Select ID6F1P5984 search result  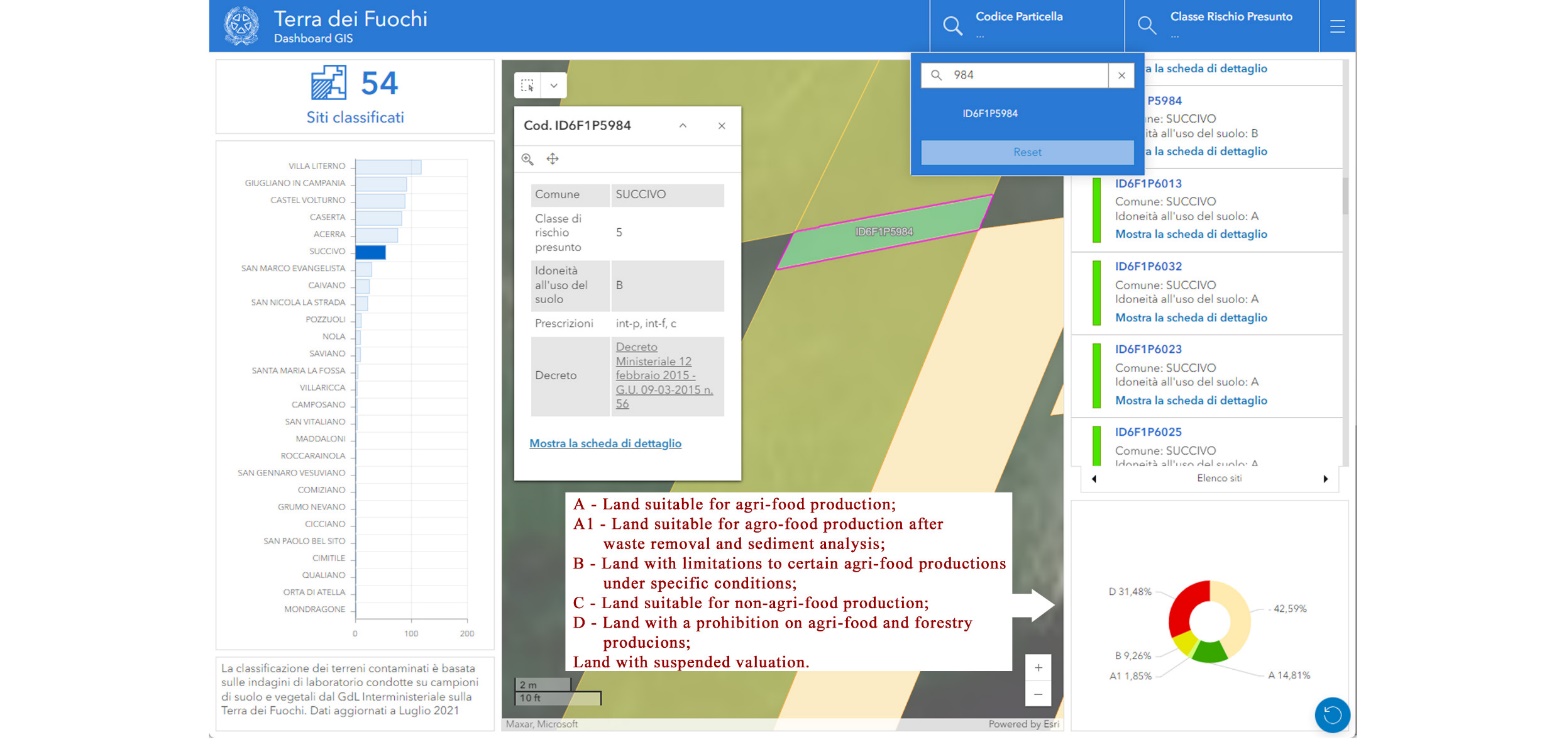(x=990, y=114)
